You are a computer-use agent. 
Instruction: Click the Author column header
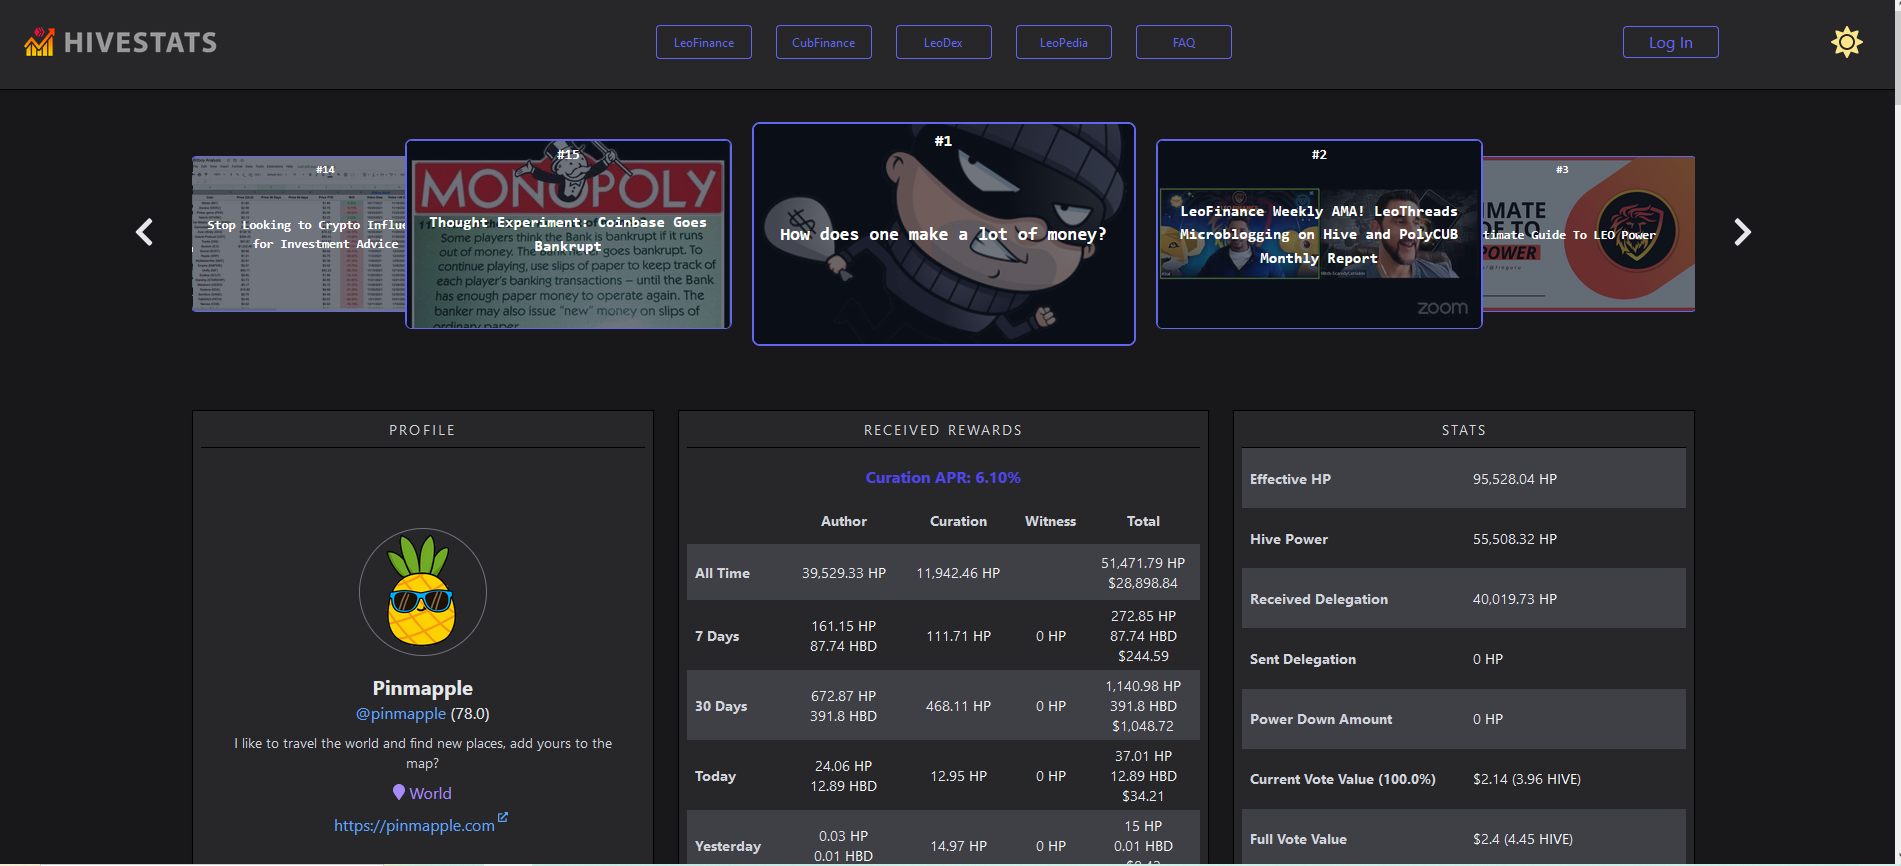844,521
